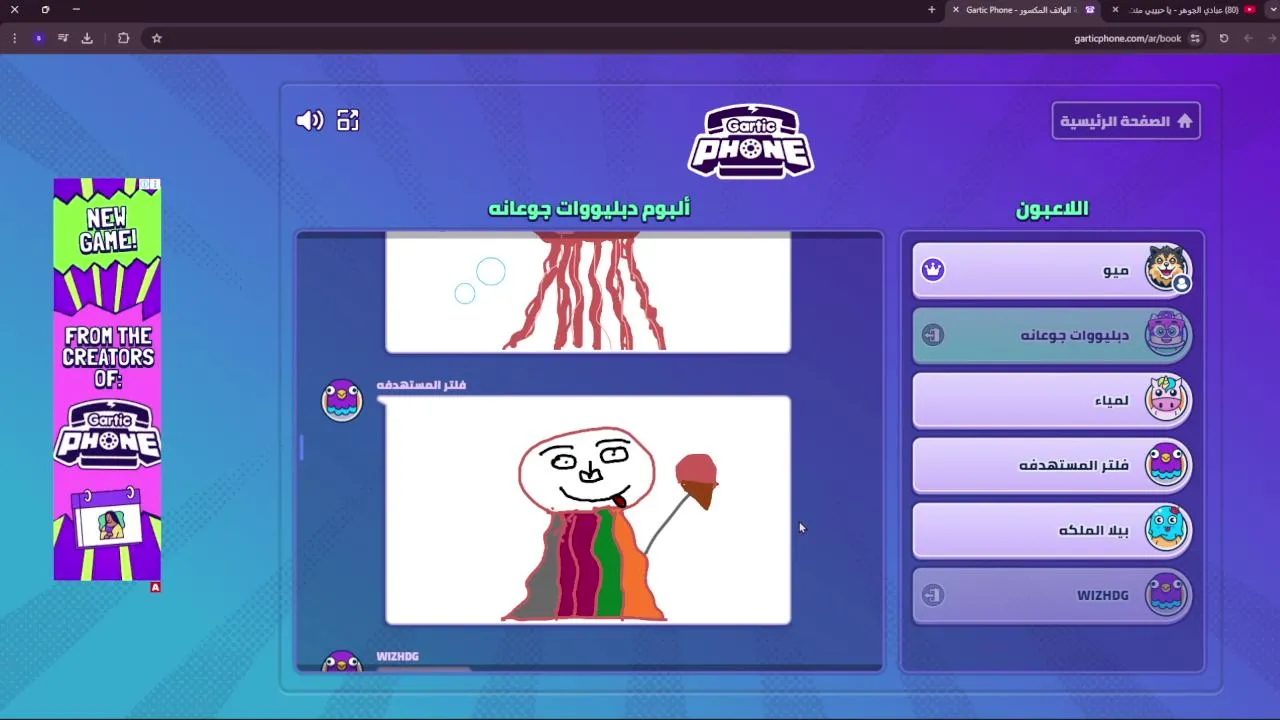Viewport: 1280px width, 720px height.
Task: Click the left-game icon on دبليووات جوعانه row
Action: pos(933,335)
